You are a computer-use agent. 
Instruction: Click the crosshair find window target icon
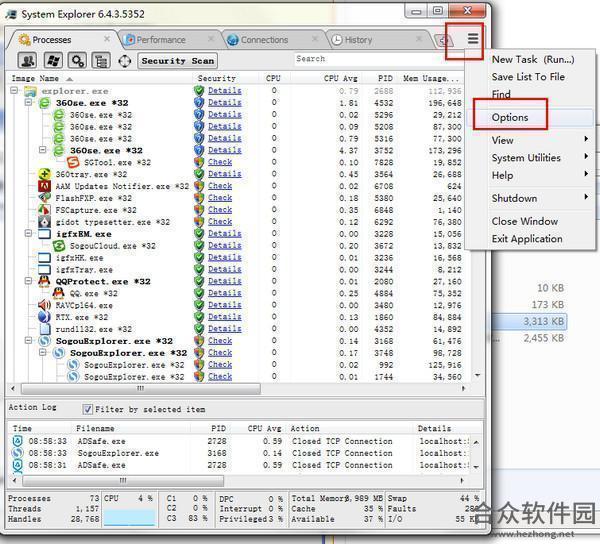pos(124,61)
